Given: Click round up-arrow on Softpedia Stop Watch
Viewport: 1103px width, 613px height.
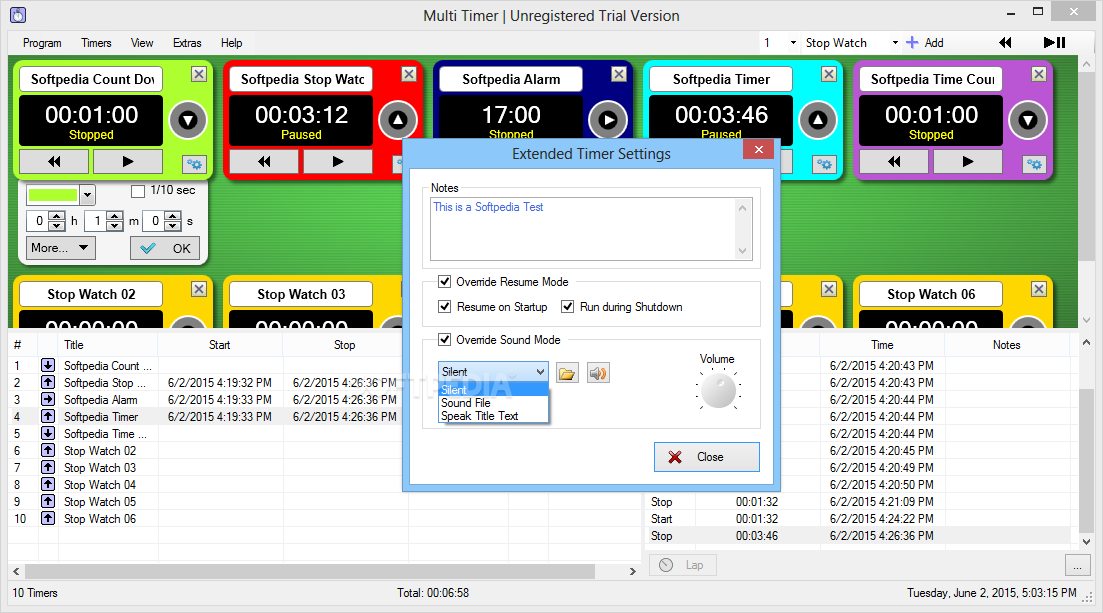Looking at the screenshot, I should (x=397, y=120).
